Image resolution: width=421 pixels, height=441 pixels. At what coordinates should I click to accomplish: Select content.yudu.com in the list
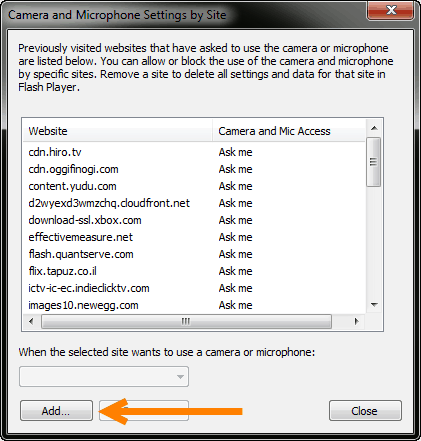pyautogui.click(x=194, y=186)
